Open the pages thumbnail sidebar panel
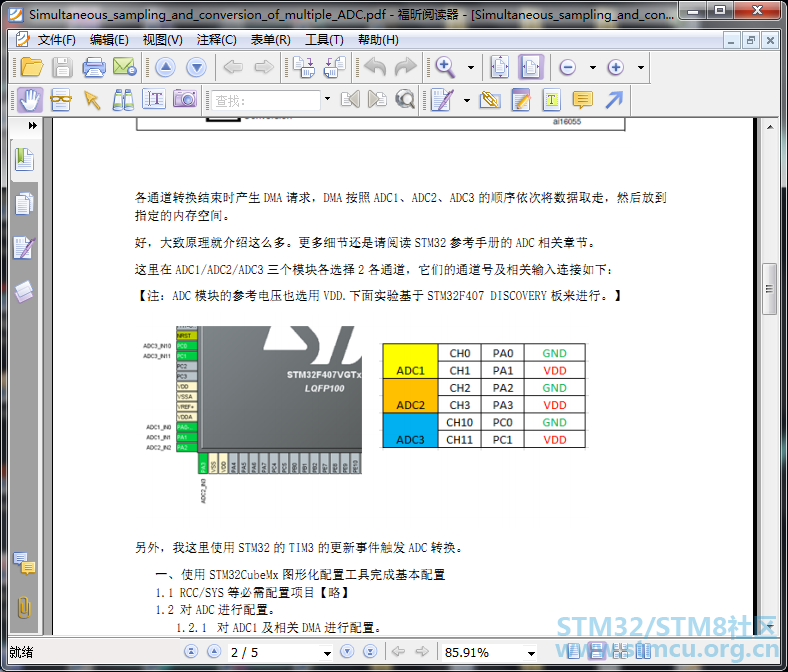Image resolution: width=788 pixels, height=672 pixels. [x=24, y=204]
